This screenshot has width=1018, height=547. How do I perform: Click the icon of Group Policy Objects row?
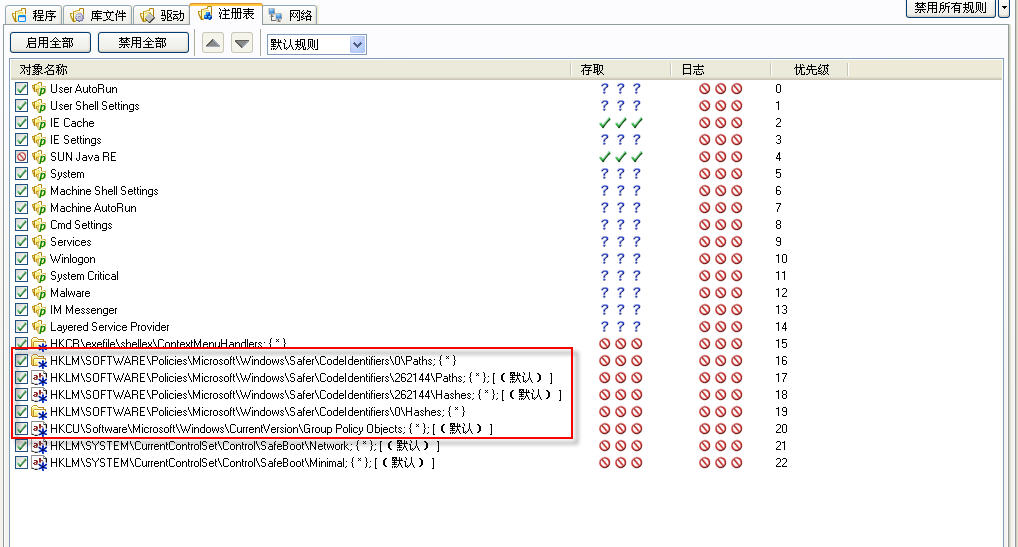click(x=39, y=429)
